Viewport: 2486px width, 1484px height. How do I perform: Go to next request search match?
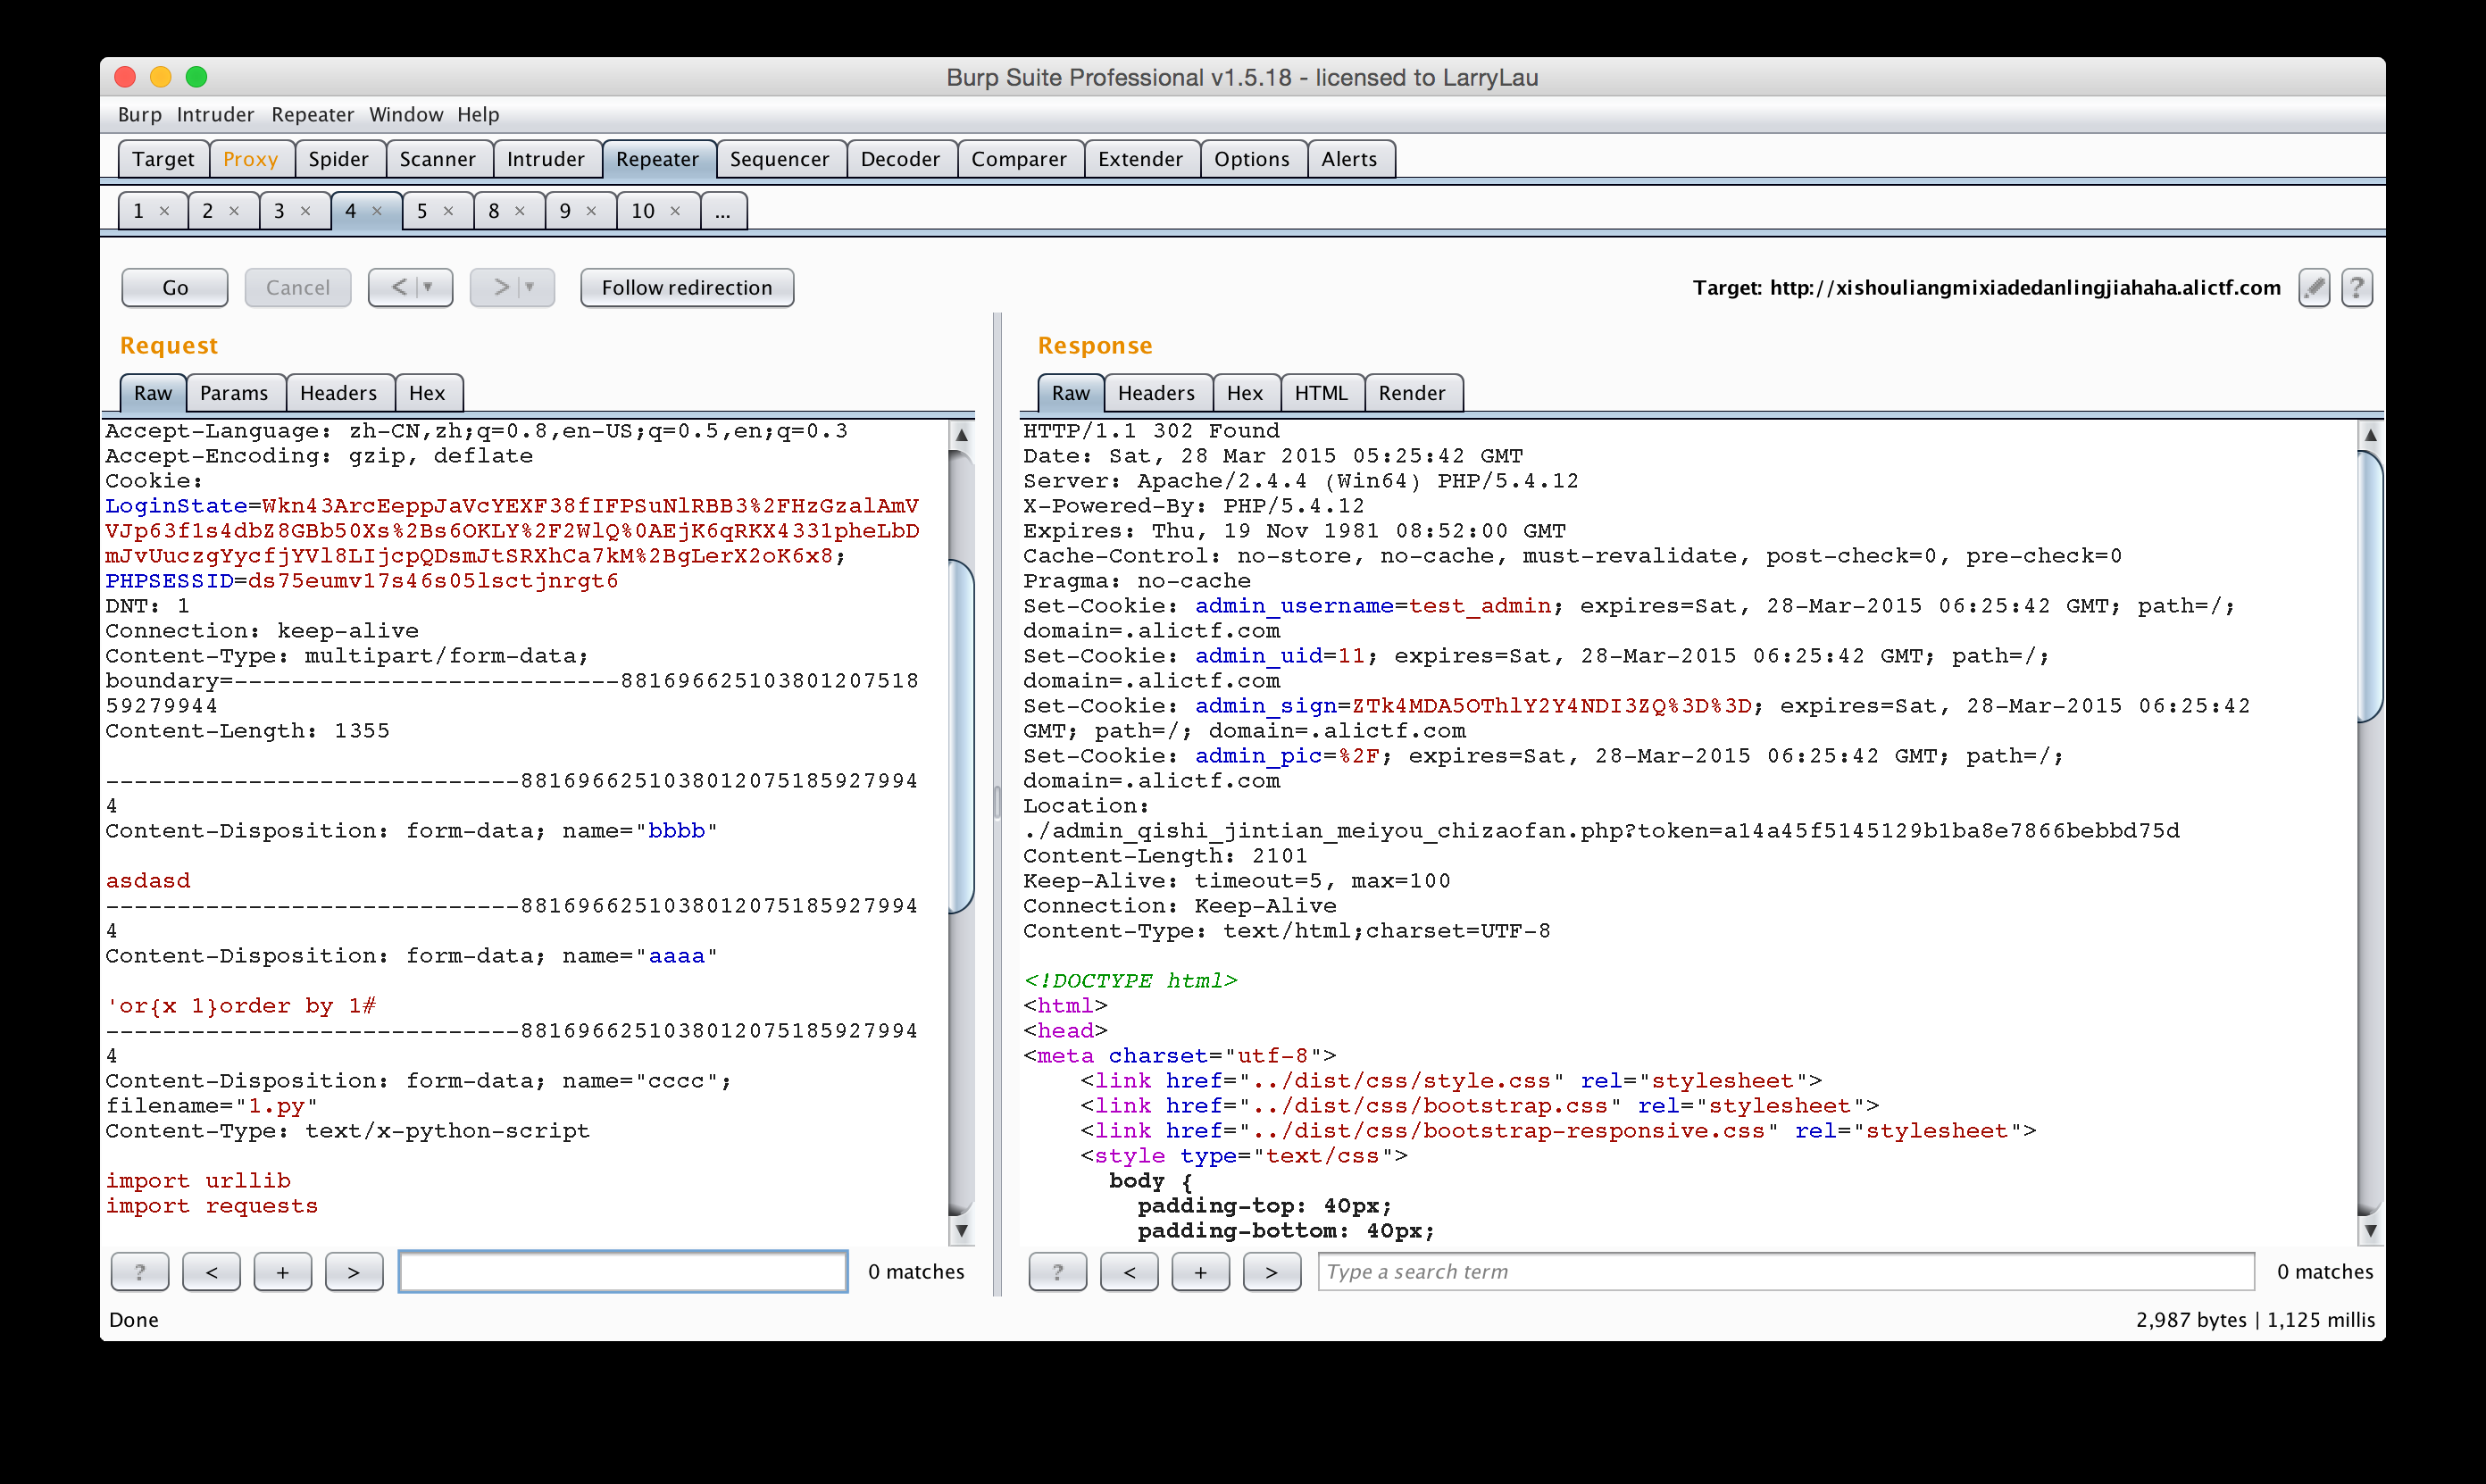pyautogui.click(x=354, y=1272)
